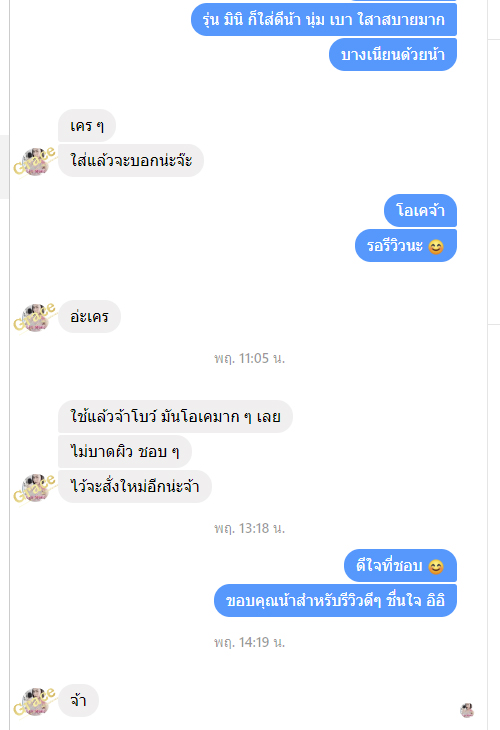Screen dimensions: 500x730
Task: Open sender avatar next to อ่ะเคร message
Action: (35, 317)
